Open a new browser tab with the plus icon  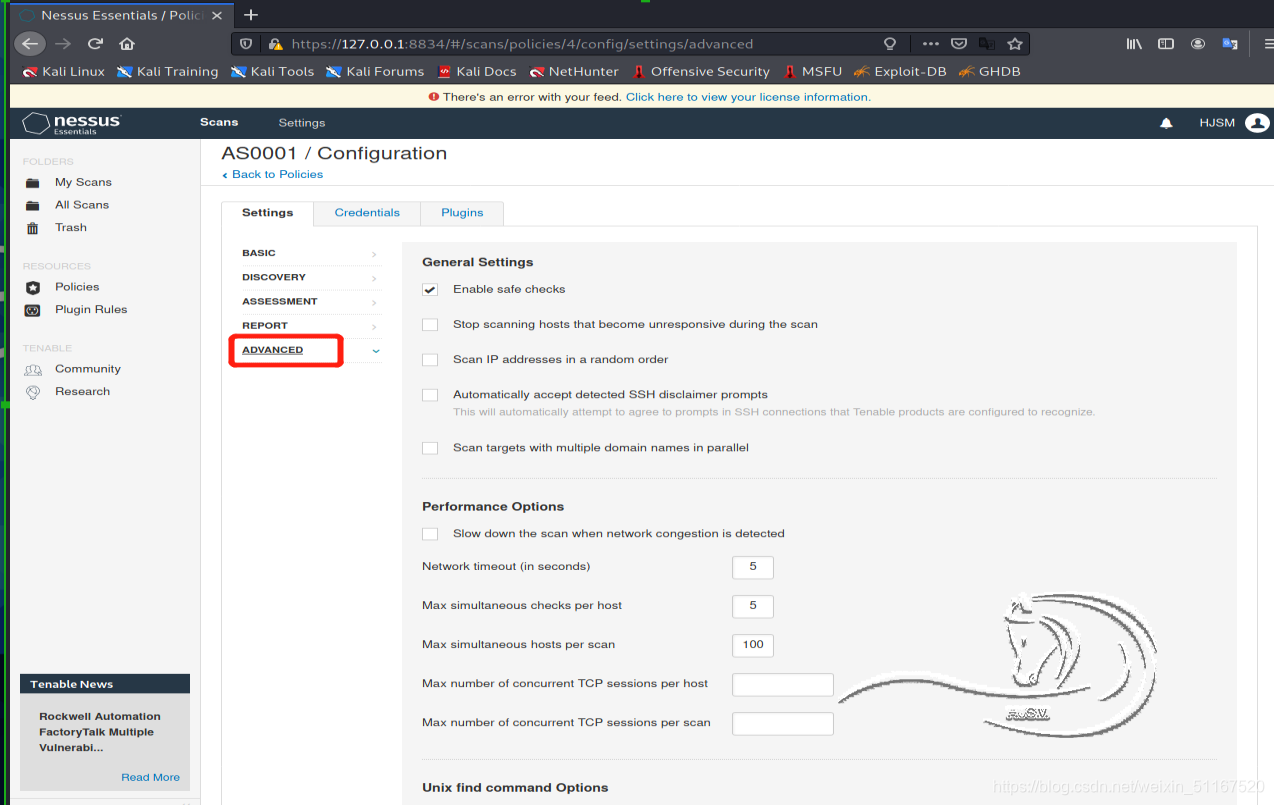click(251, 15)
